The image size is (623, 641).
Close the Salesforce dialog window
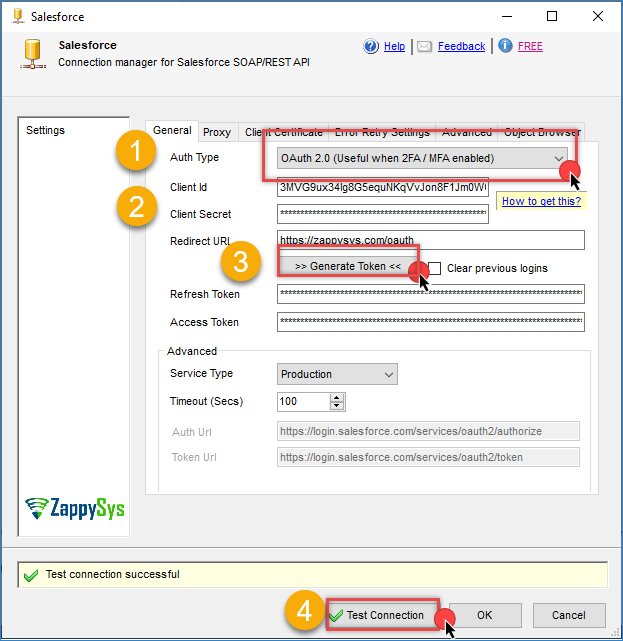pyautogui.click(x=598, y=16)
